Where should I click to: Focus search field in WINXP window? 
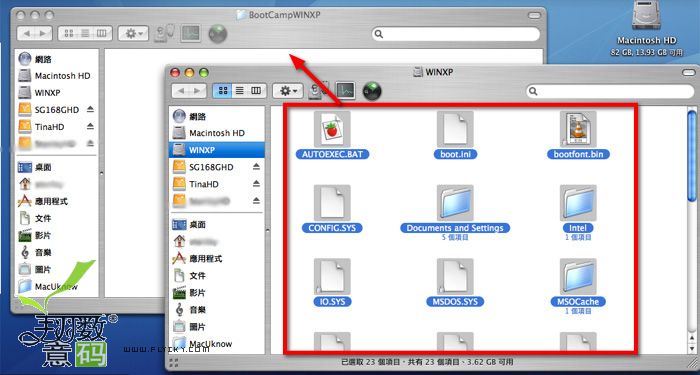pyautogui.click(x=611, y=92)
